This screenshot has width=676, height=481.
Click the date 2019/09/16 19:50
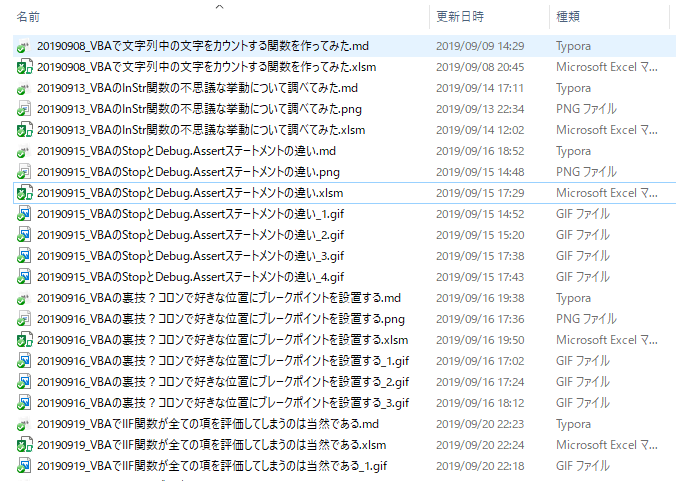[x=480, y=340]
